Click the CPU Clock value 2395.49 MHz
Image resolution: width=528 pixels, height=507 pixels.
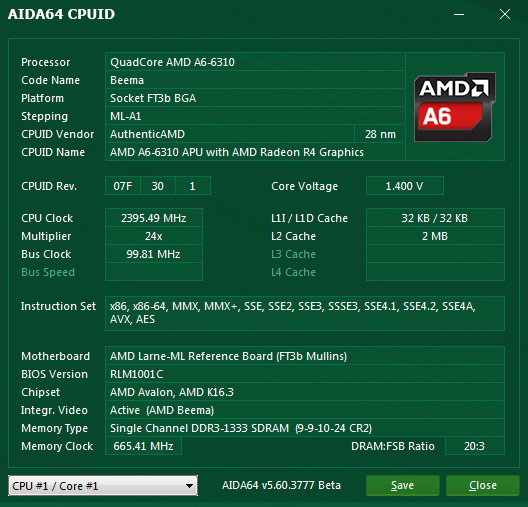(x=154, y=218)
